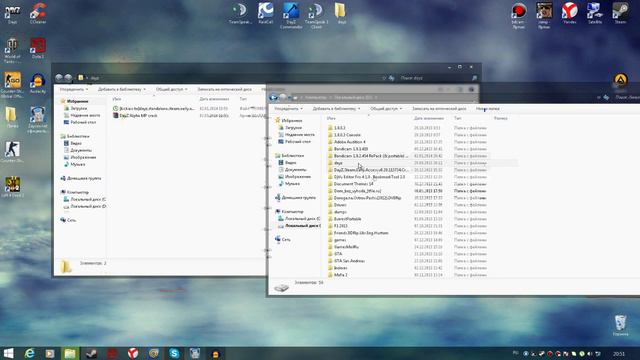The image size is (640, 360).
Task: Open the Start menu button
Action: point(9,353)
